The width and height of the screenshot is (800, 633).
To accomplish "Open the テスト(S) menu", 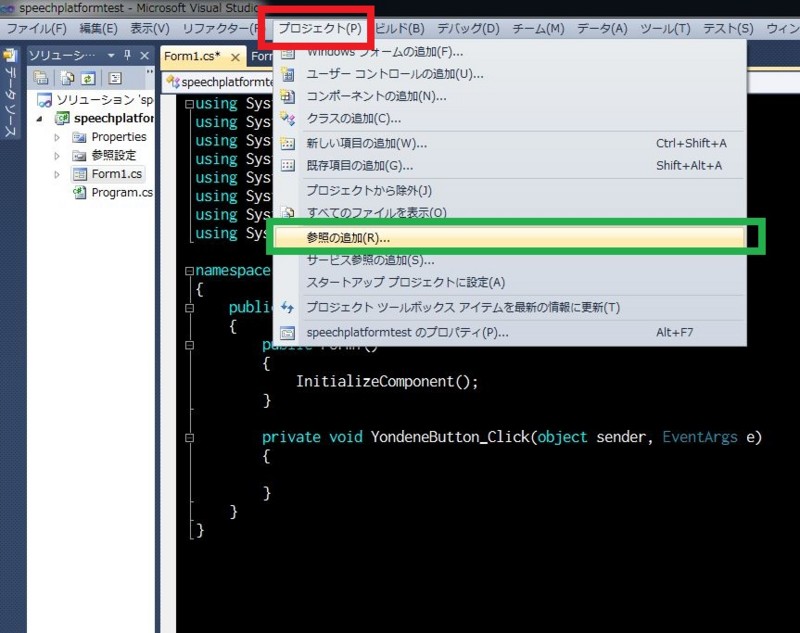I will (x=728, y=29).
